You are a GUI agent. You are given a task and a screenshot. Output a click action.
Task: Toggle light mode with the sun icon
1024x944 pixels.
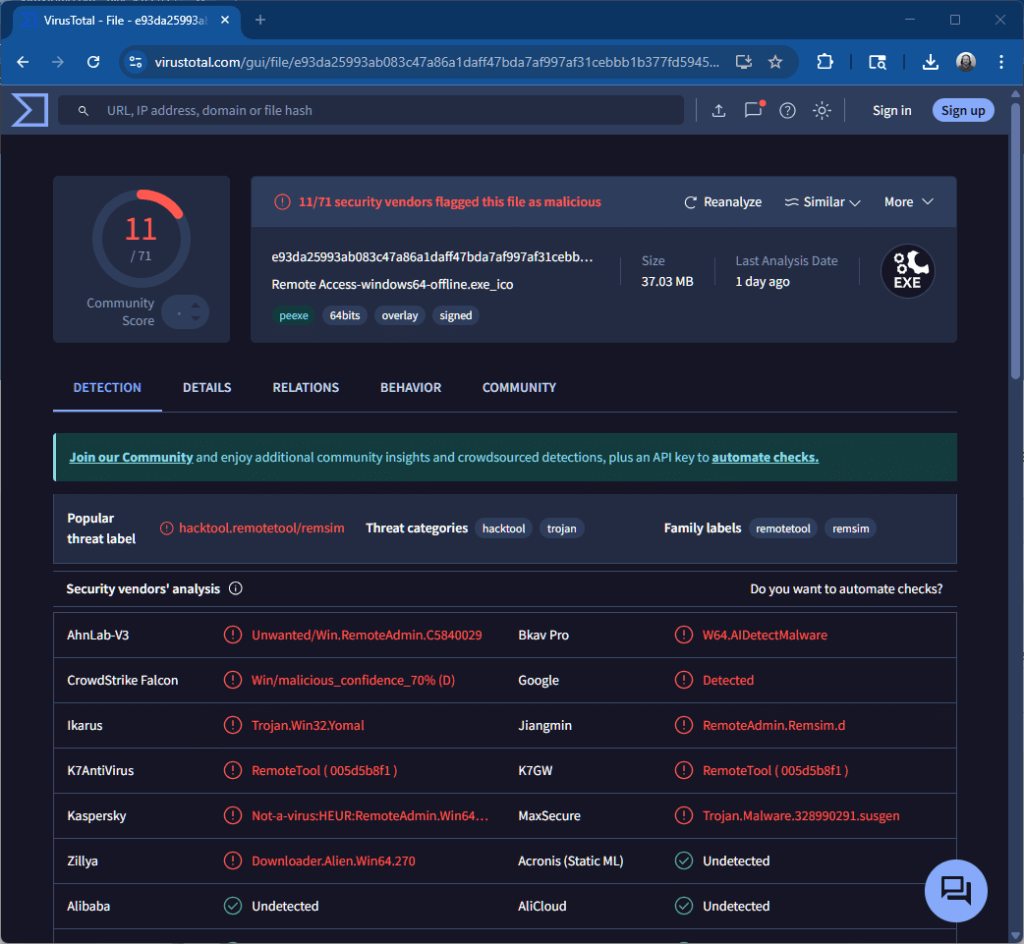(821, 110)
